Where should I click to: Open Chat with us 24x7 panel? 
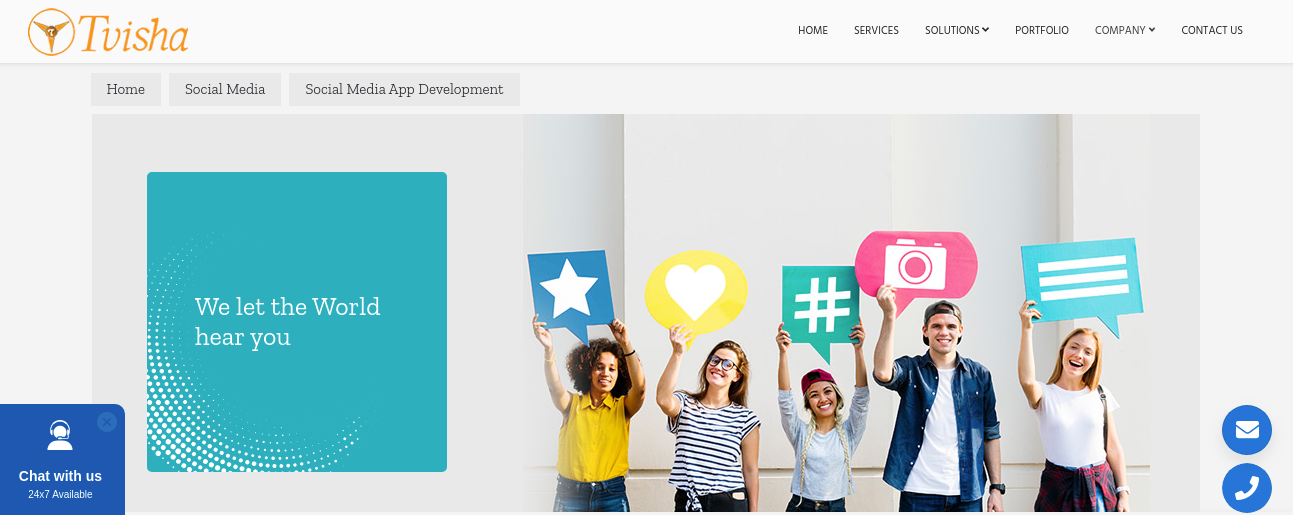point(61,460)
